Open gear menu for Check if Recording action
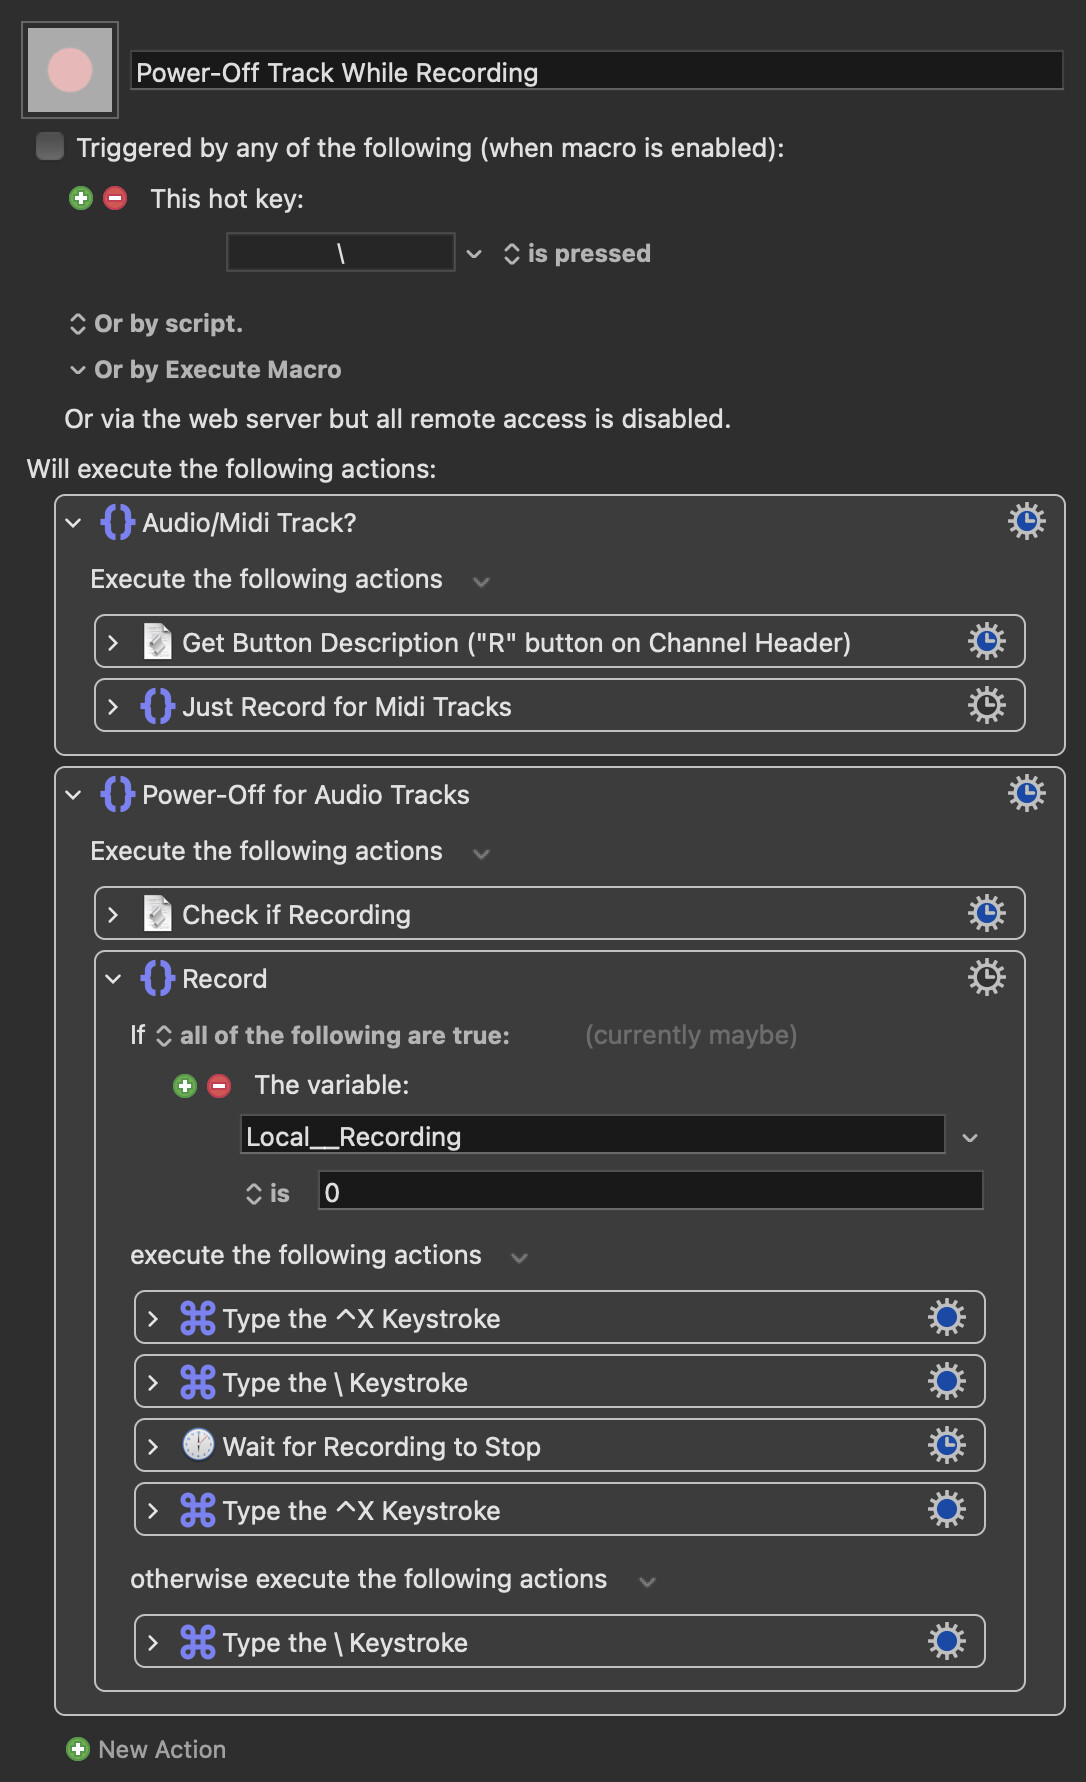1086x1782 pixels. tap(986, 914)
